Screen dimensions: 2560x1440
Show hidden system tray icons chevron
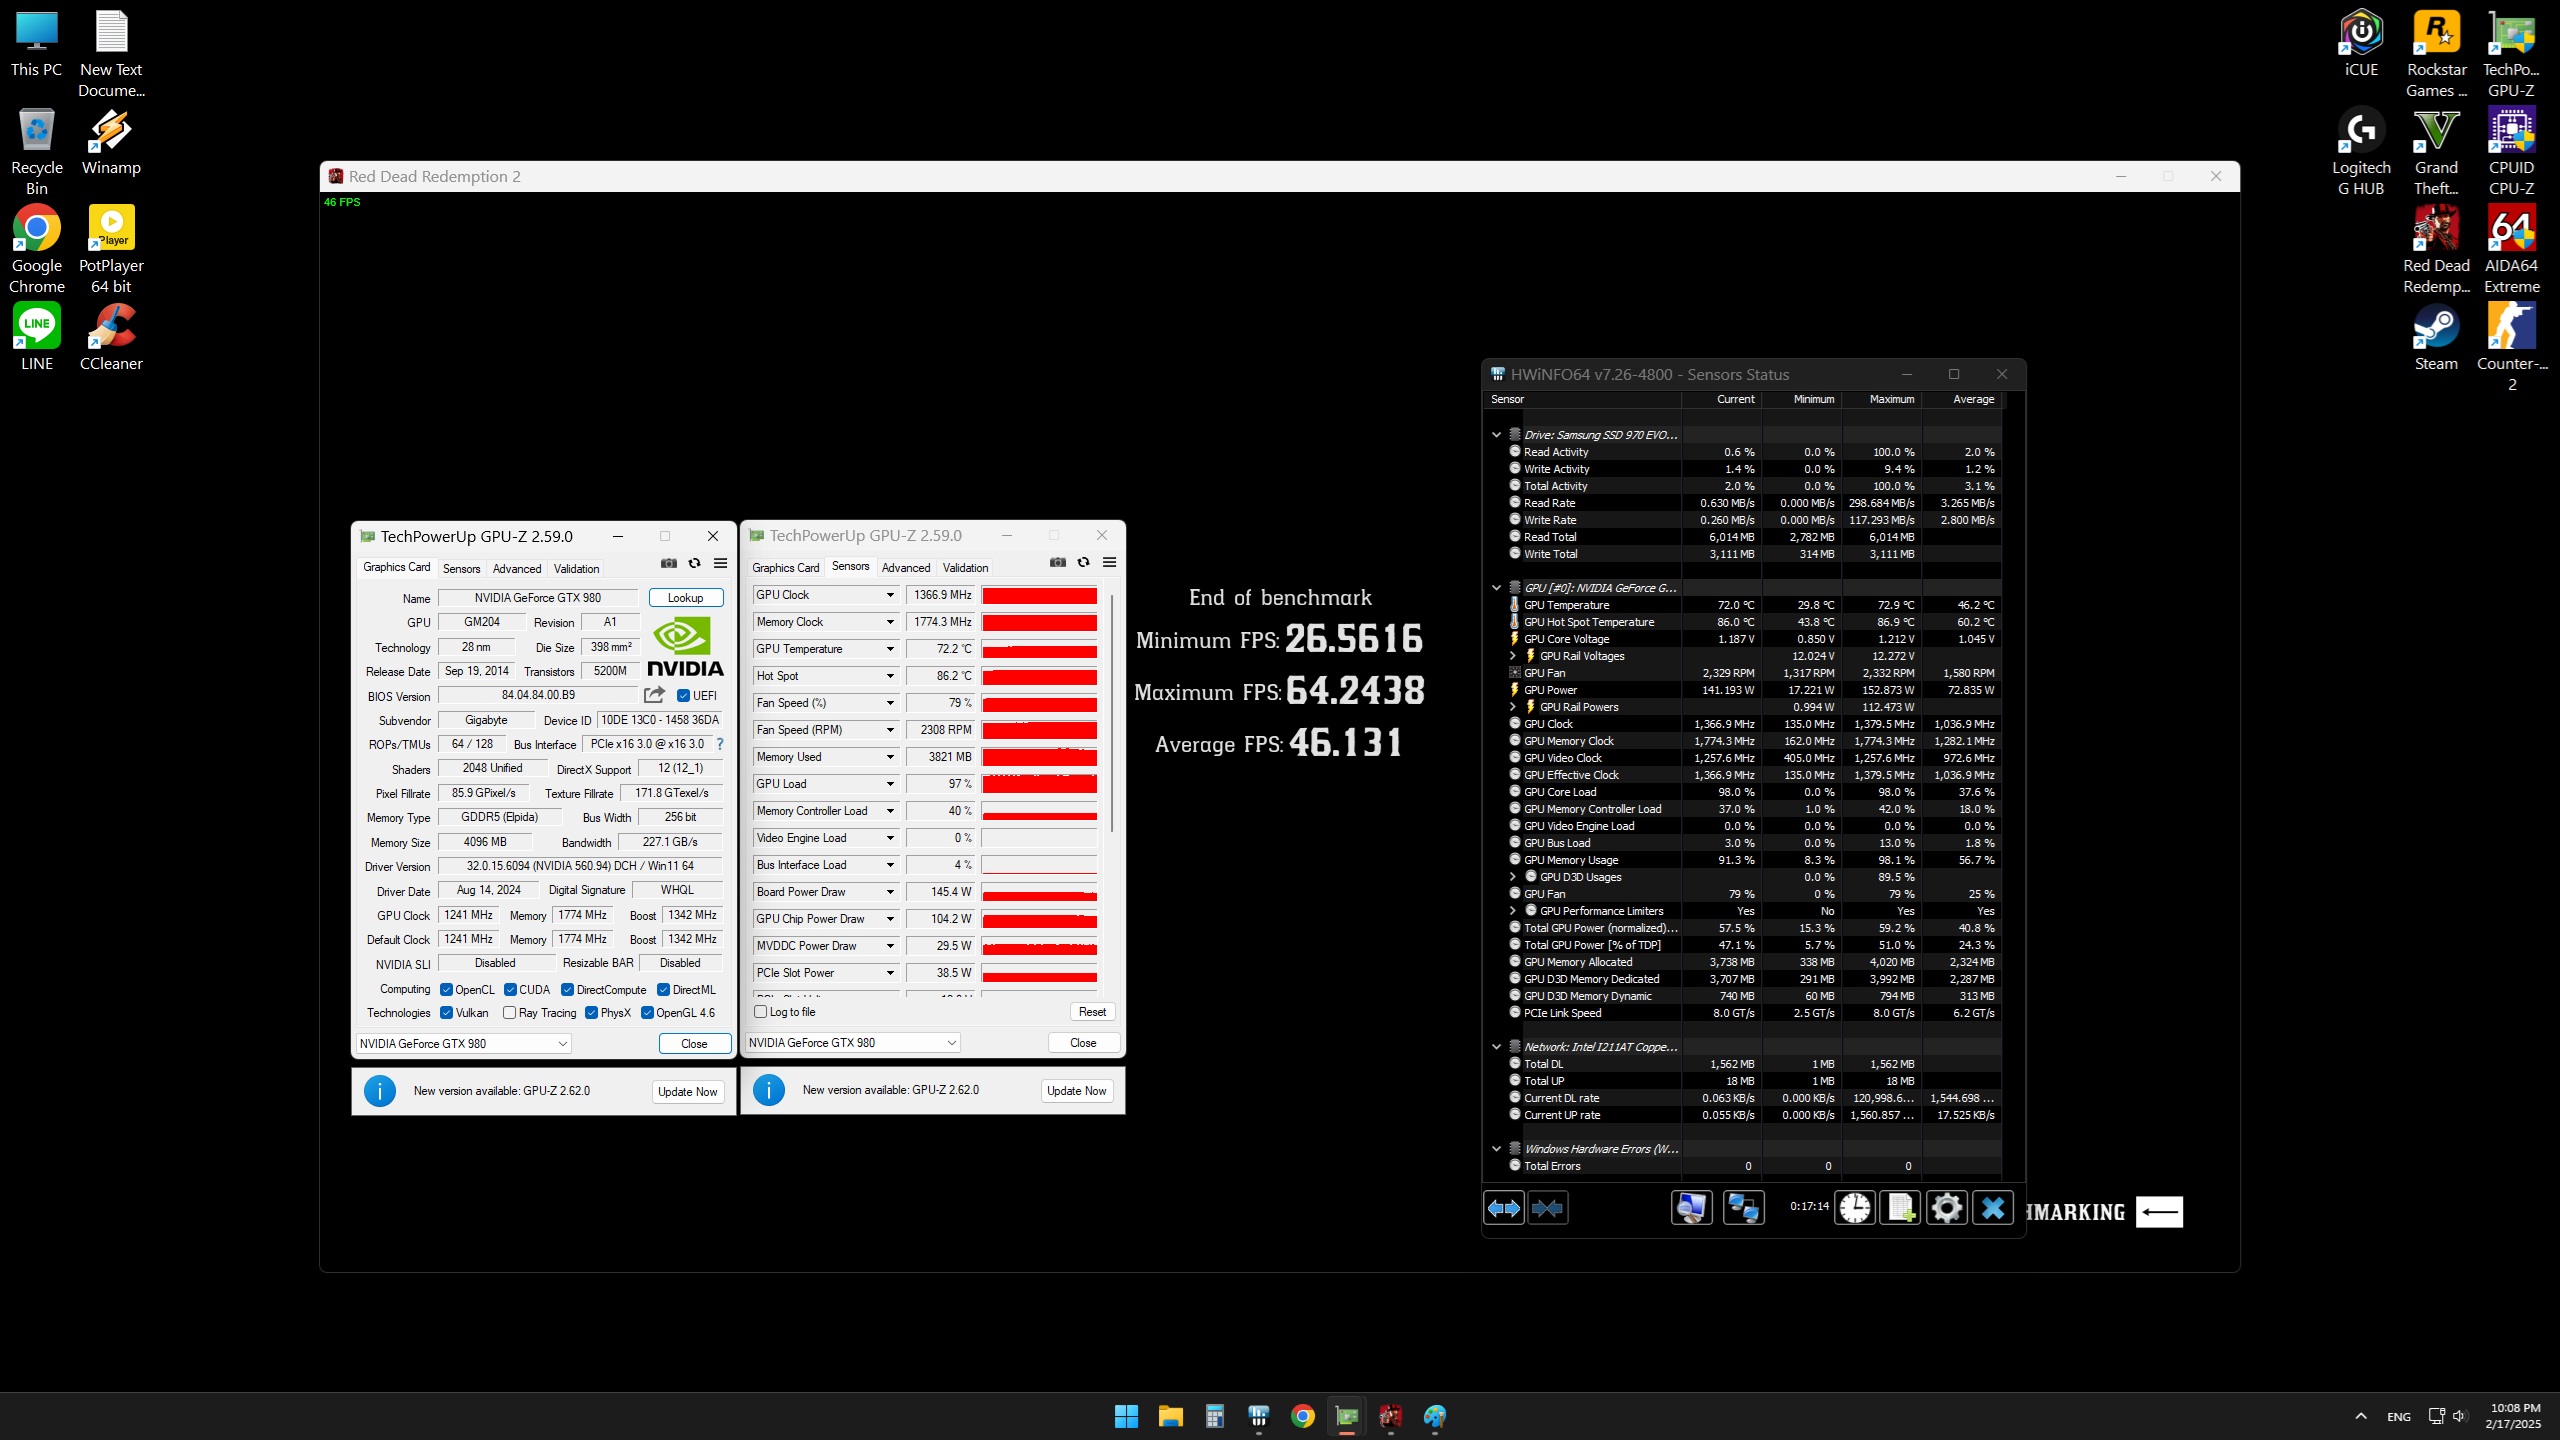pos(2361,1416)
